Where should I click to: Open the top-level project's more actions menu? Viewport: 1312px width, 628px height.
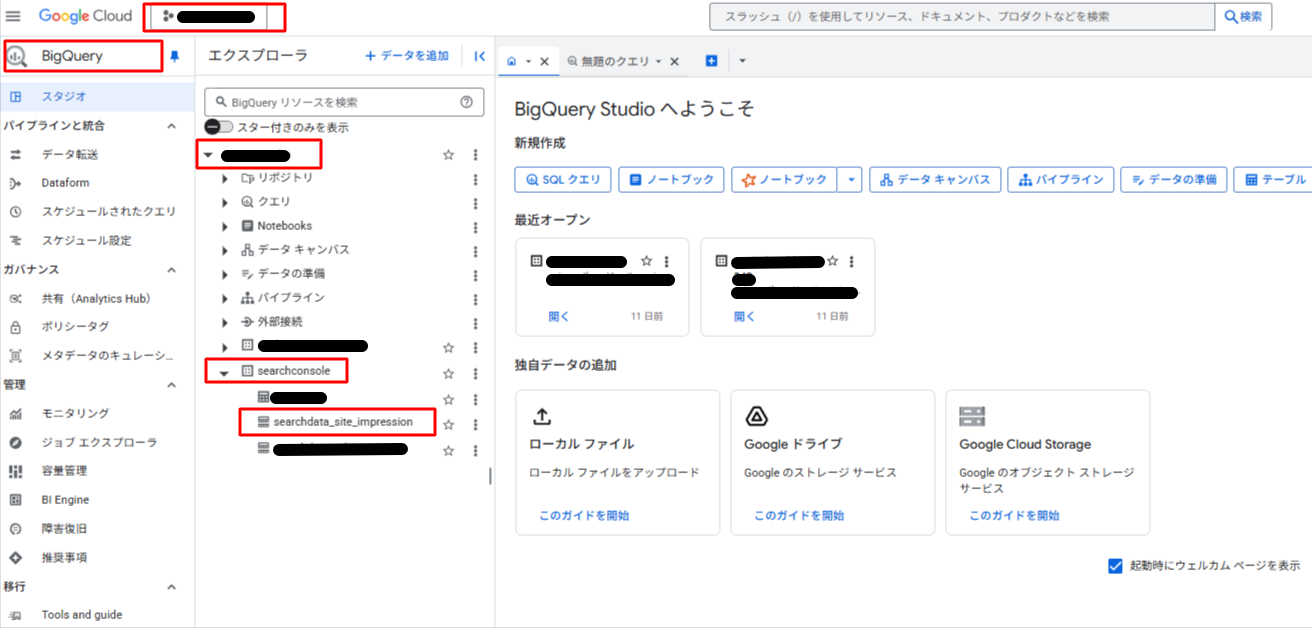475,155
